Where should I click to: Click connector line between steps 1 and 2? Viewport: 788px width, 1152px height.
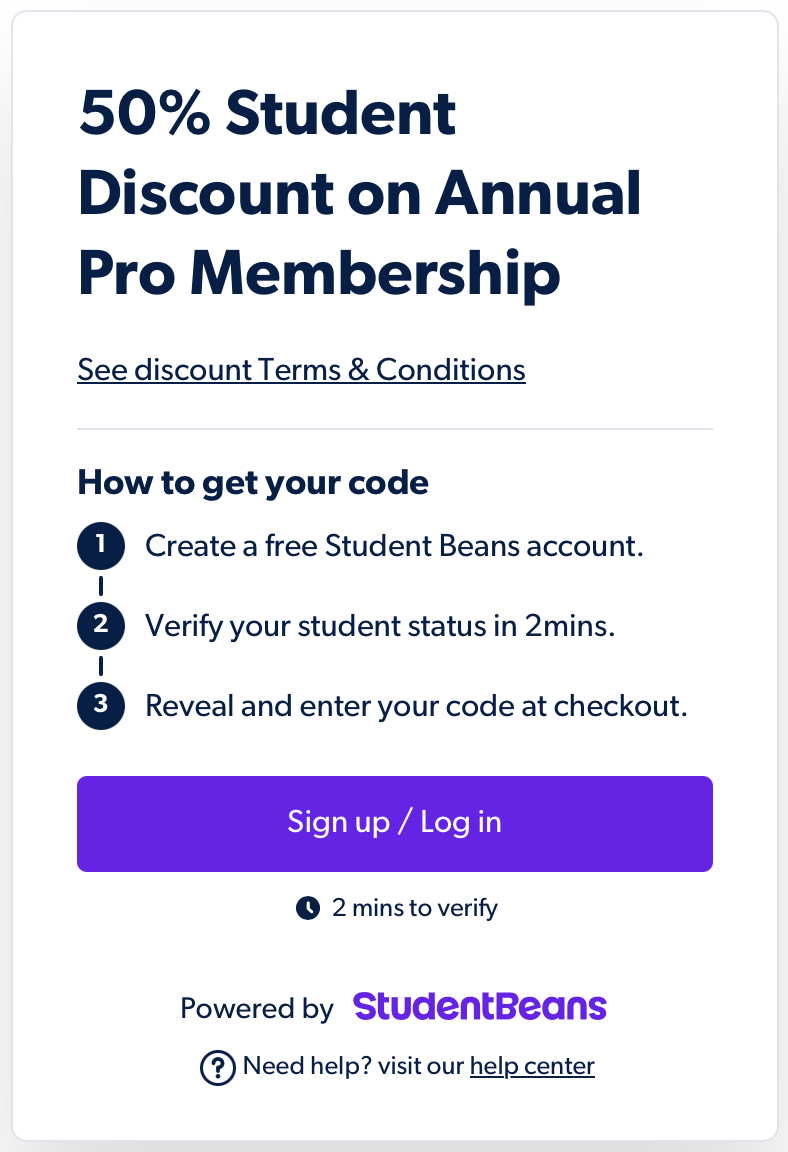[101, 586]
